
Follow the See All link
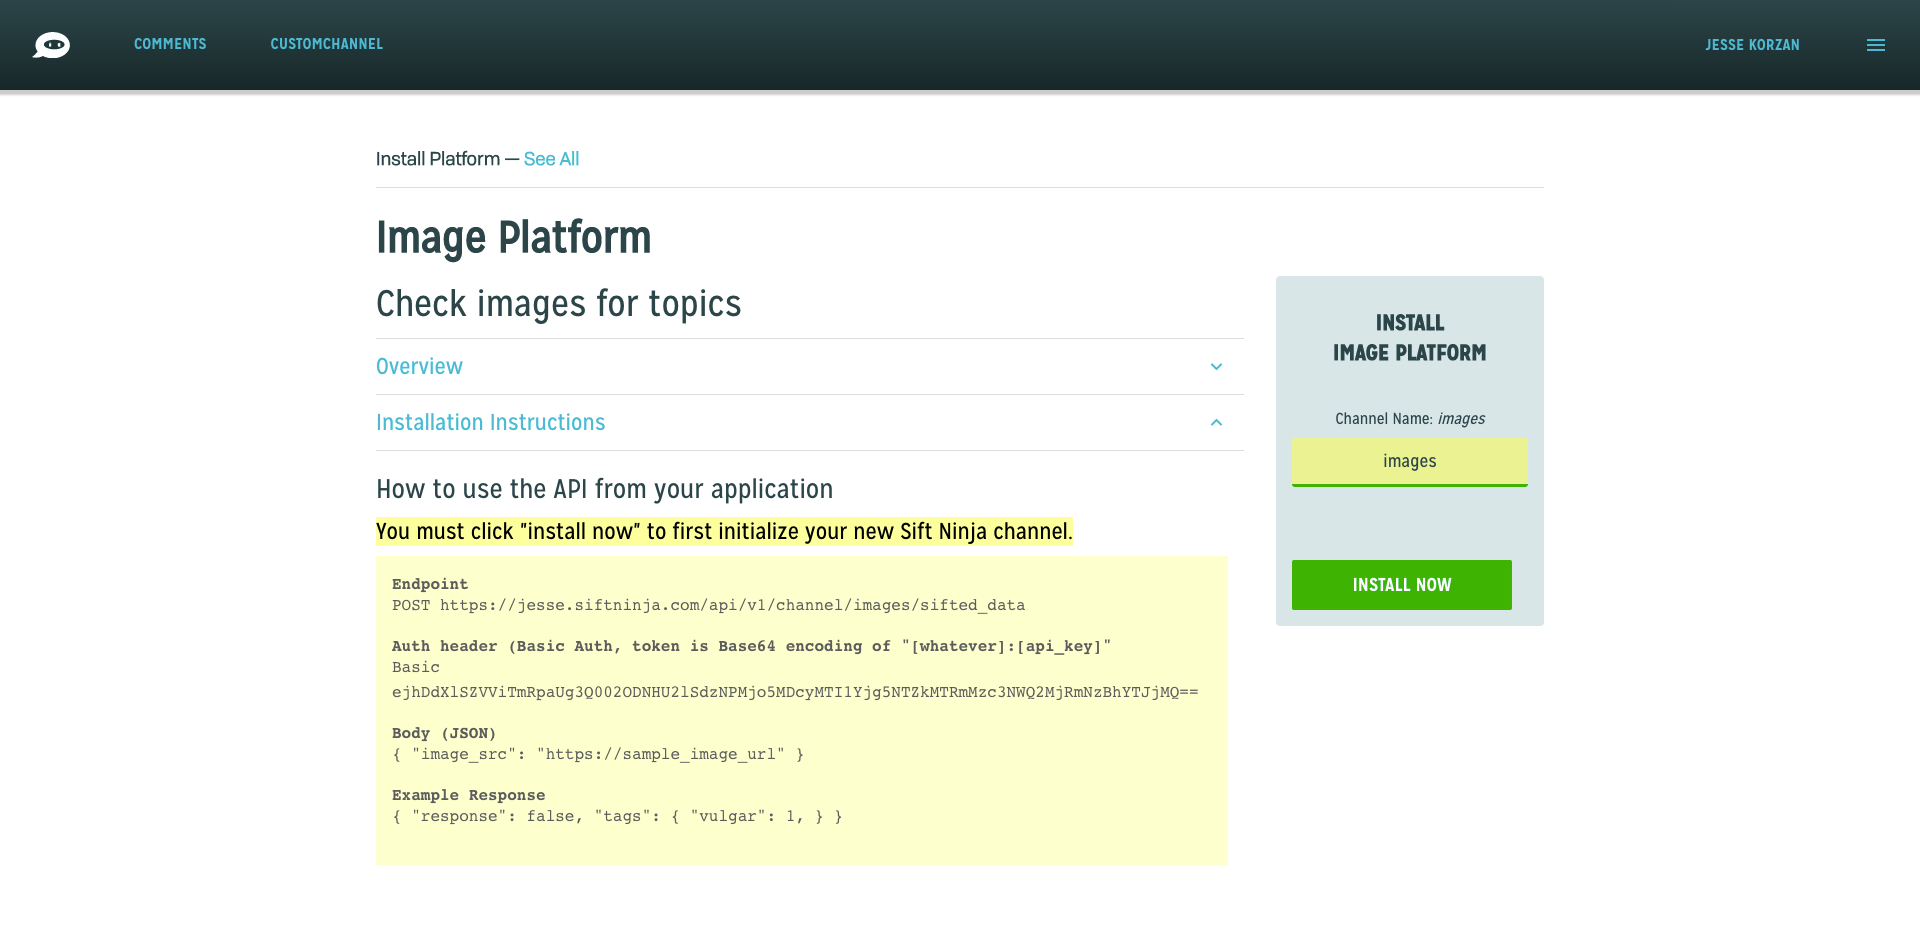(x=551, y=159)
